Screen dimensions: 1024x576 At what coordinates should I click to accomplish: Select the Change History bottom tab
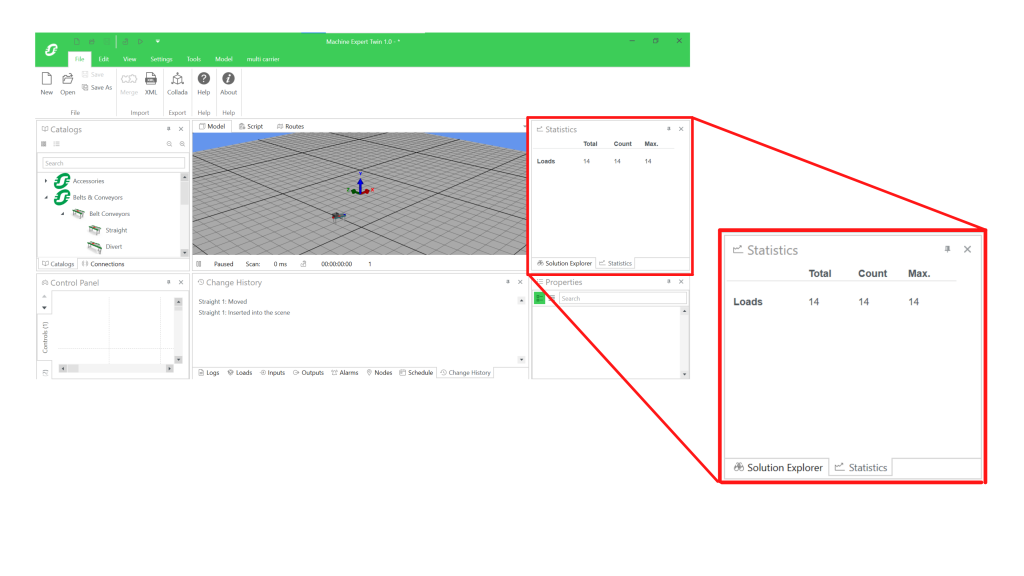tap(466, 373)
